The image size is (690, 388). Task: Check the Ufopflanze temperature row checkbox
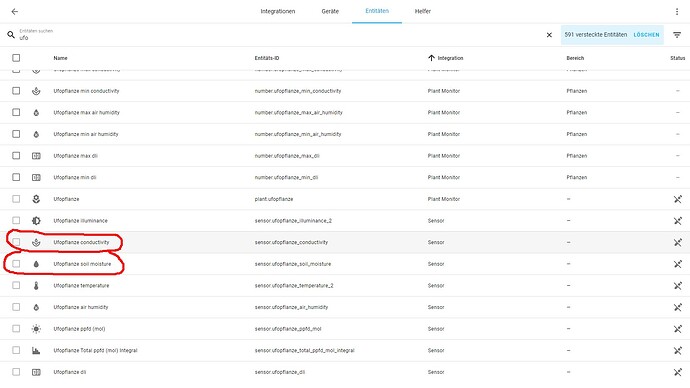[x=16, y=285]
